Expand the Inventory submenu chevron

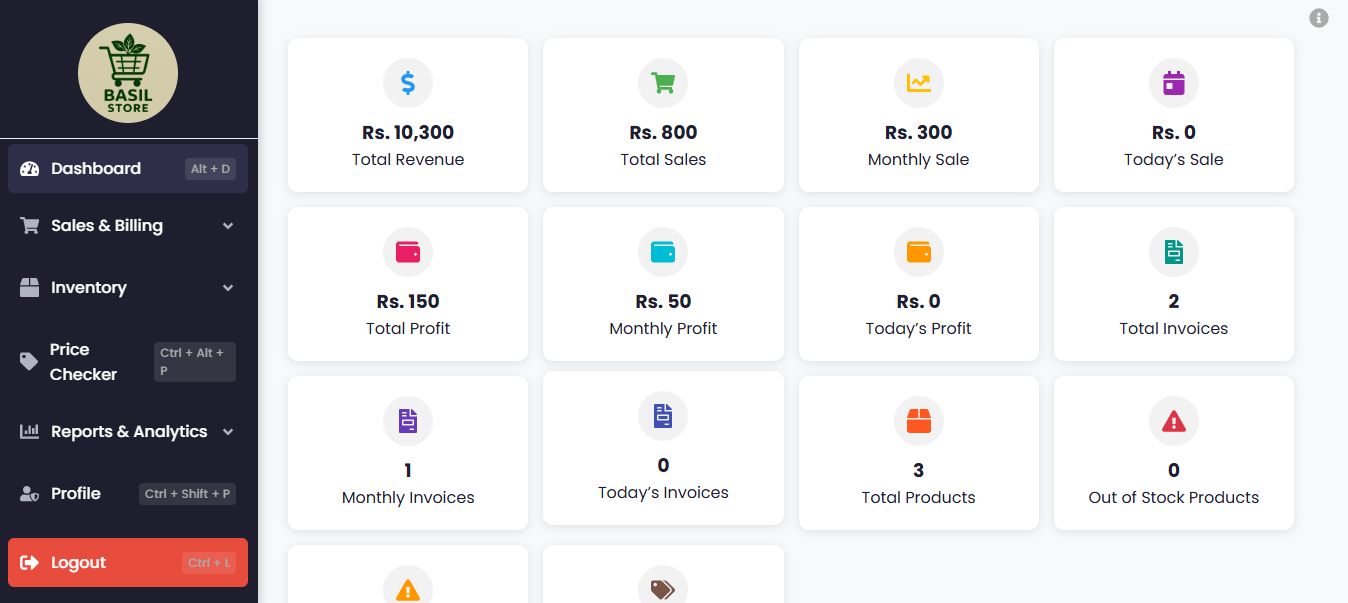228,288
